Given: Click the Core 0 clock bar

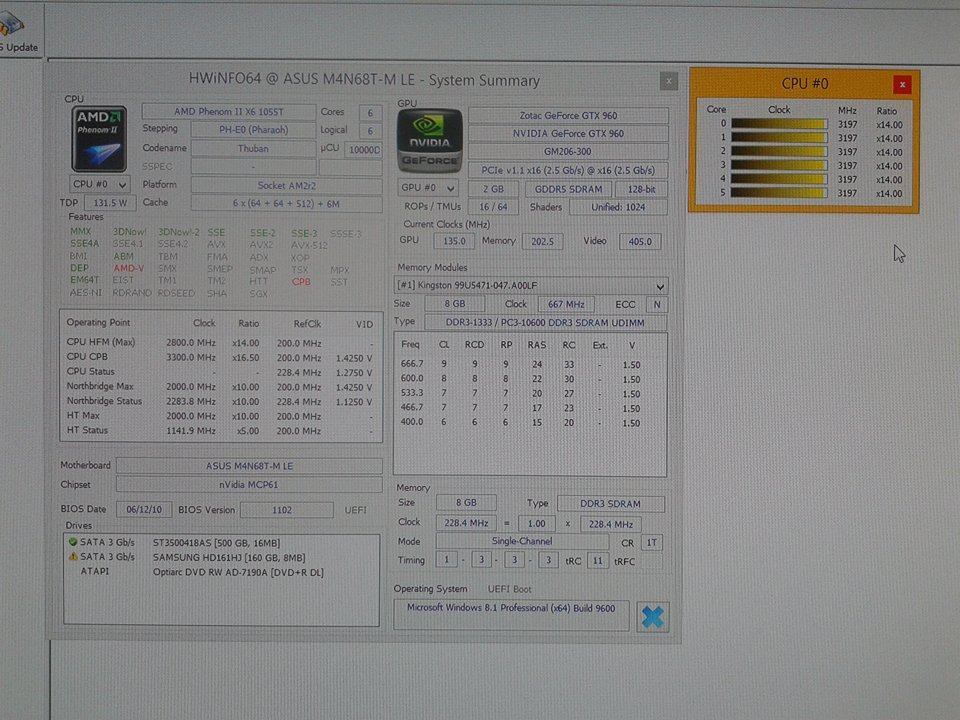Looking at the screenshot, I should [779, 124].
